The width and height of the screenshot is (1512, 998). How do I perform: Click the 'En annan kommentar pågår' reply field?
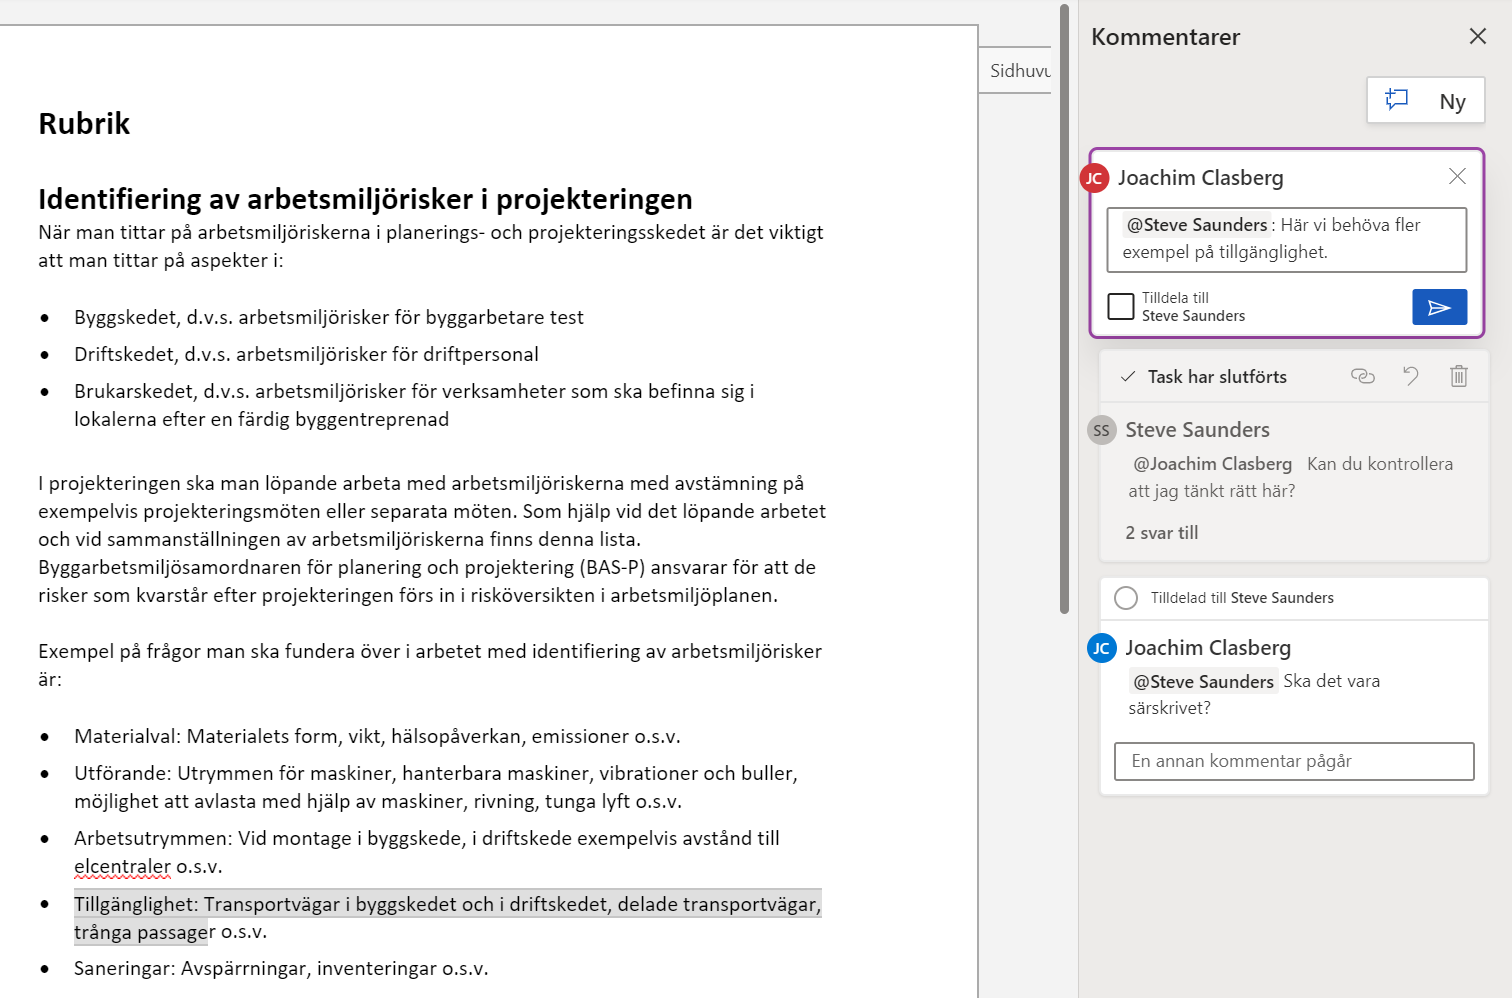coord(1293,761)
